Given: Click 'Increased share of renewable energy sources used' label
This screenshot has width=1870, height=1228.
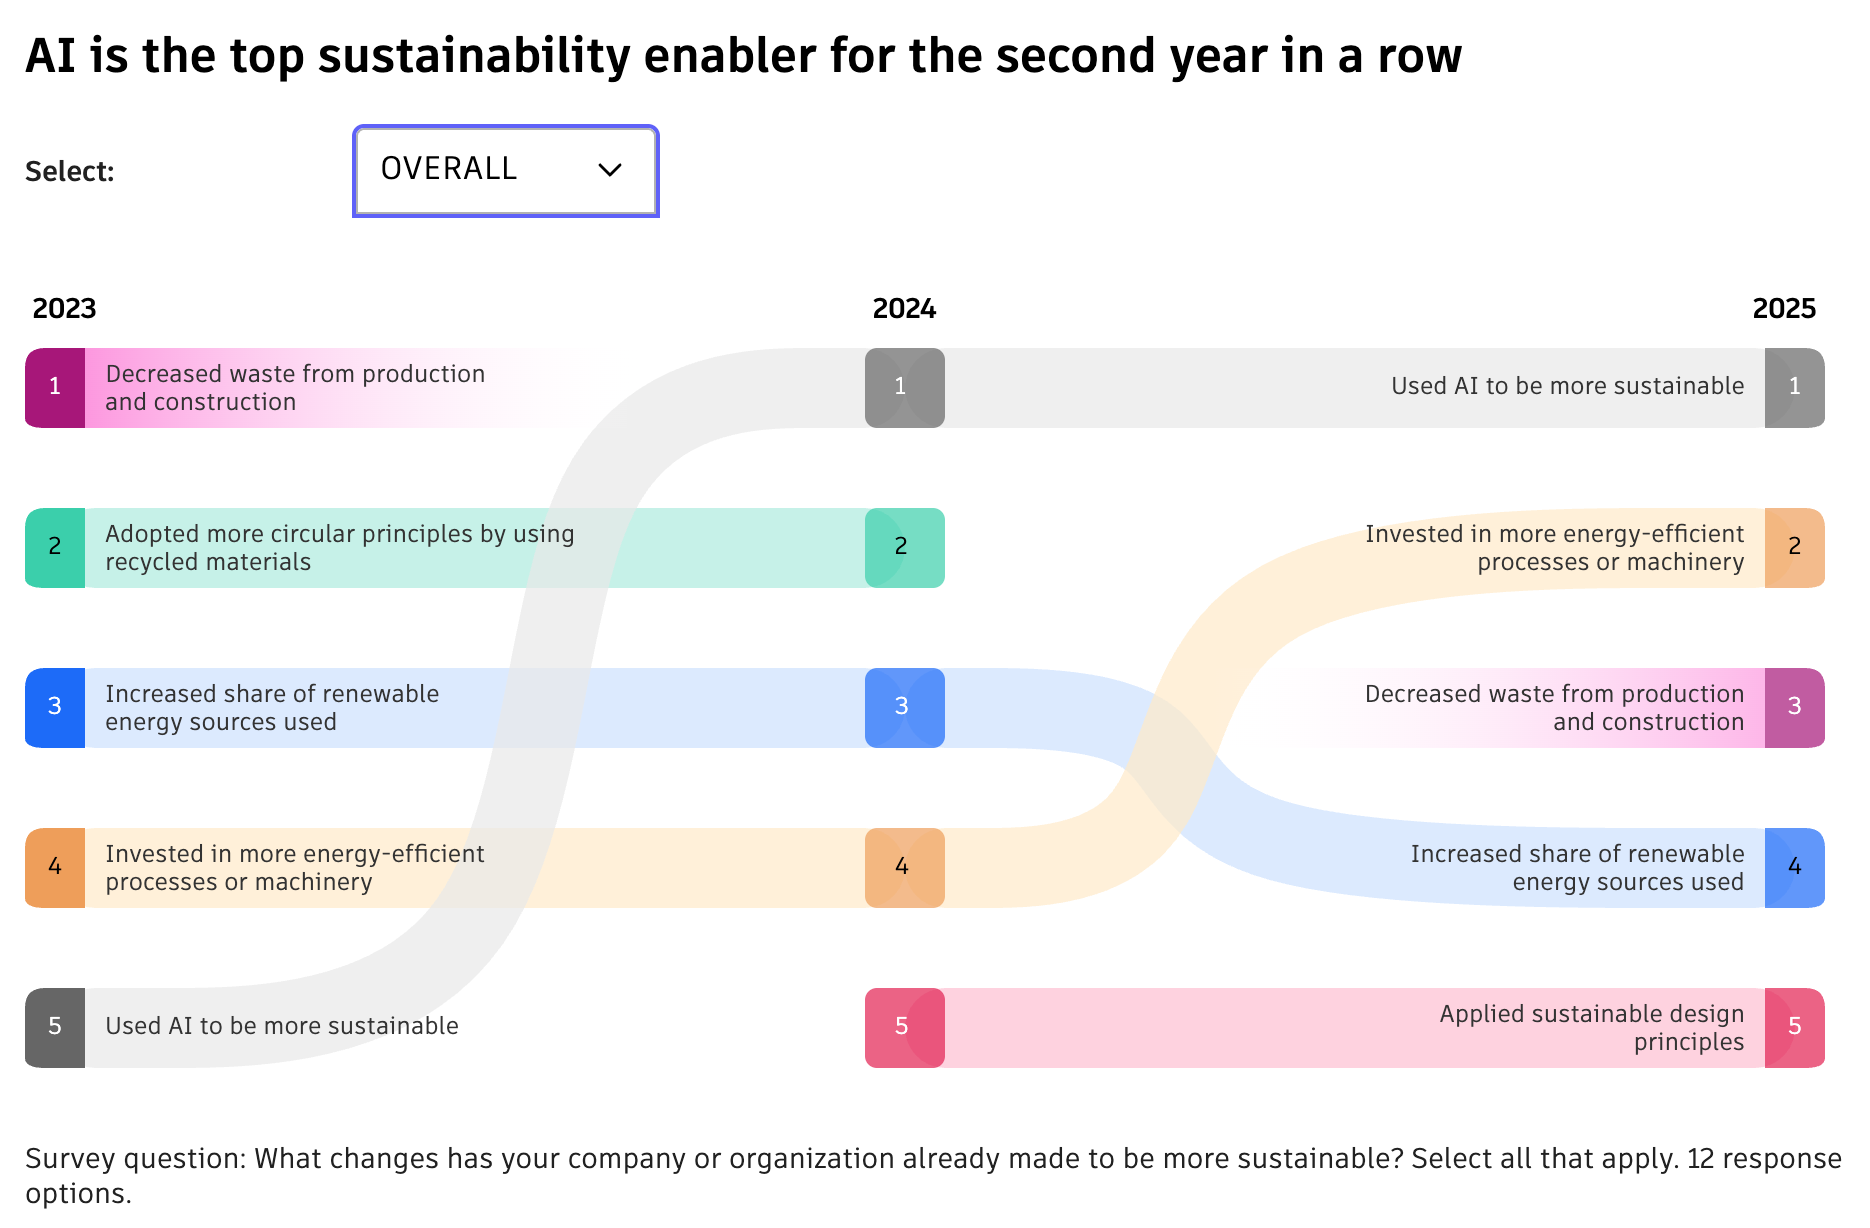Looking at the screenshot, I should coord(272,707).
